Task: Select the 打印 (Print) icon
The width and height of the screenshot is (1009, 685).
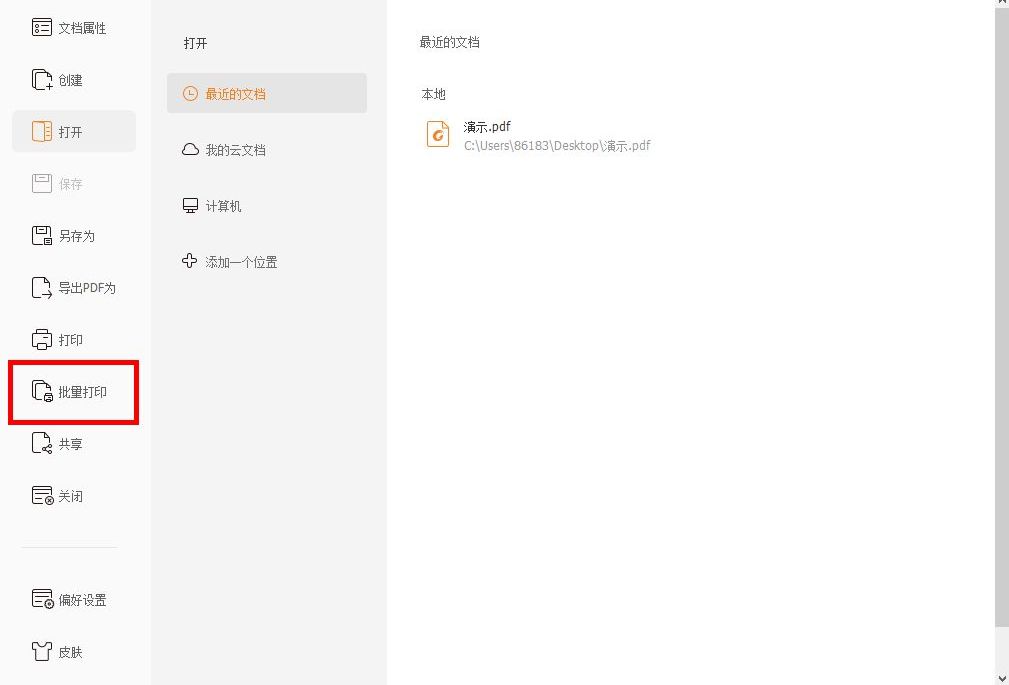Action: 67,339
